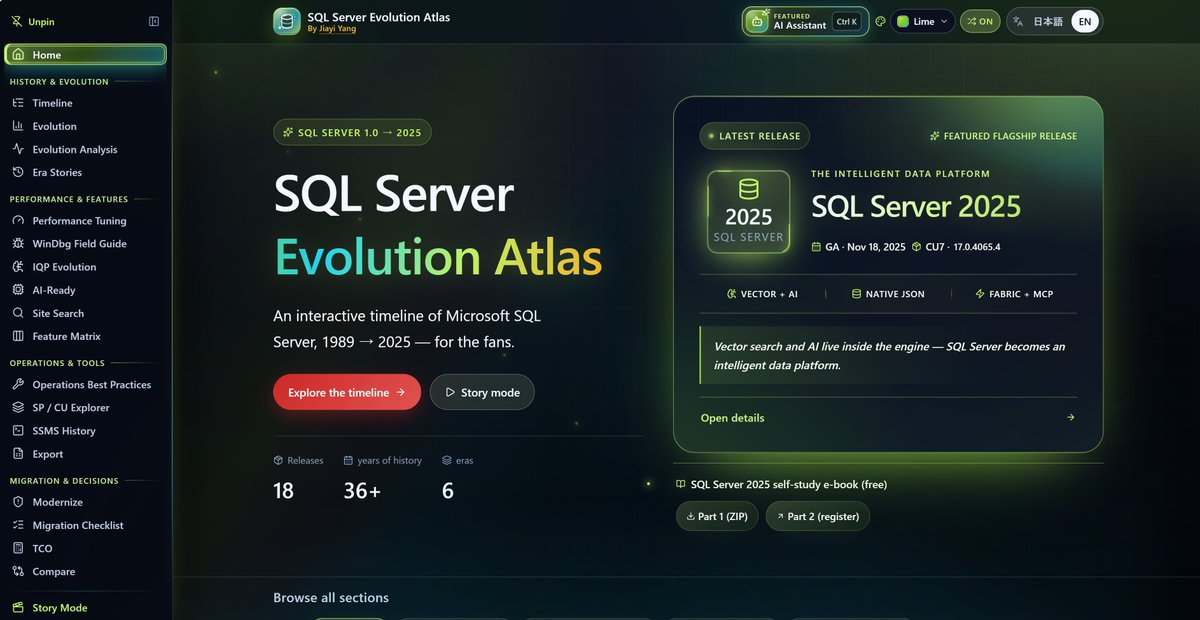Click the FEATURED FLAGSHIP RELEASE label

[x=1003, y=136]
